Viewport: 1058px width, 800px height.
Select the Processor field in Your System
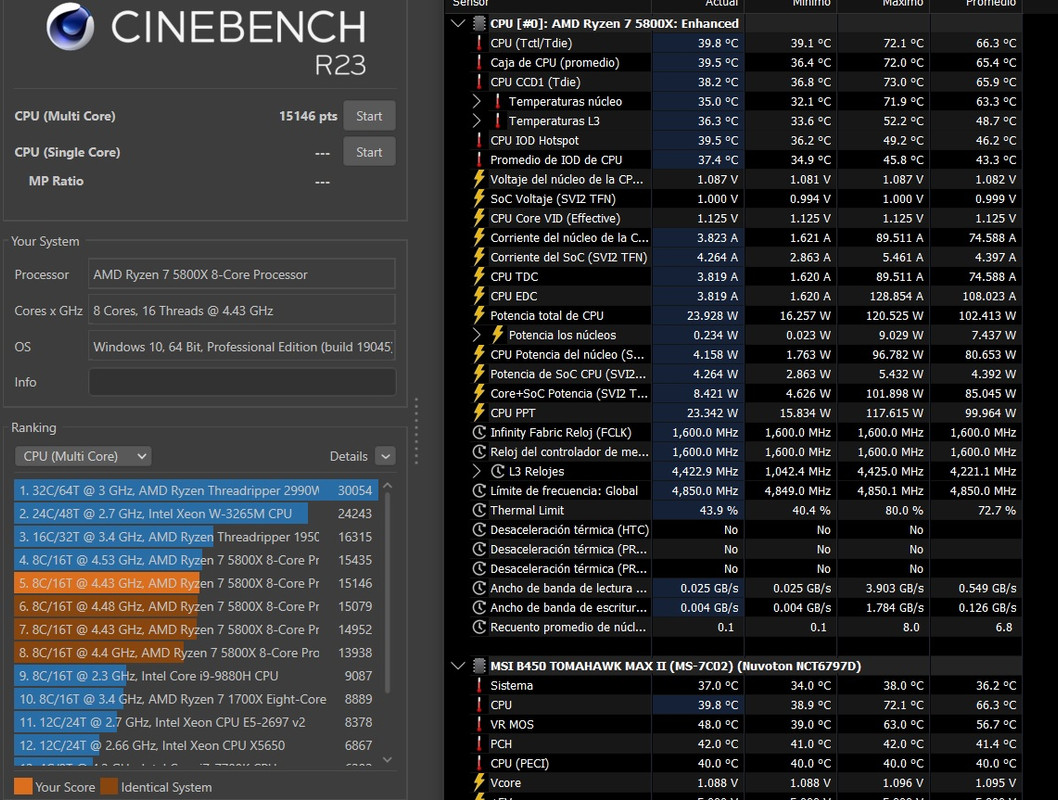click(242, 275)
